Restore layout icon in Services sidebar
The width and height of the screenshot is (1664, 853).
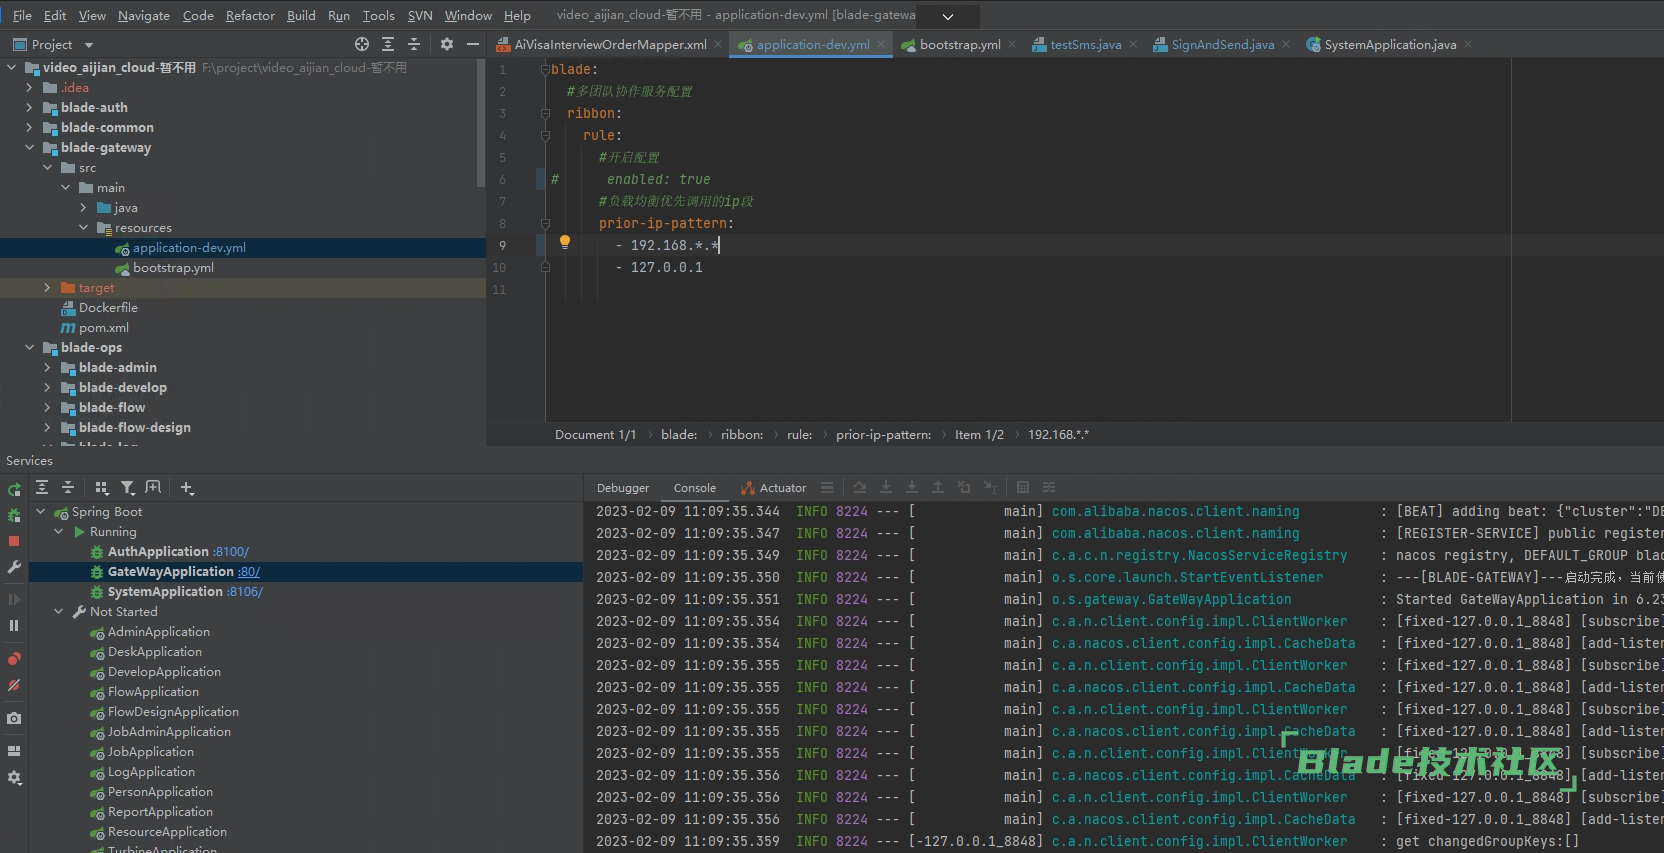[x=14, y=751]
